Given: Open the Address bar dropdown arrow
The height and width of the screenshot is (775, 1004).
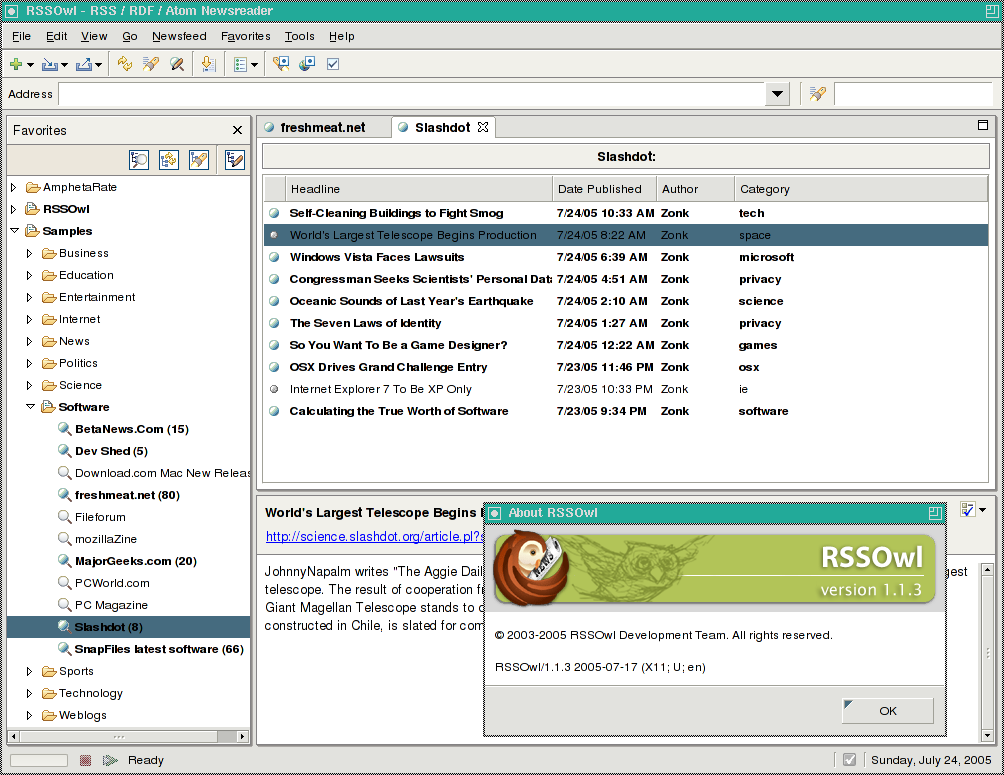Looking at the screenshot, I should pos(777,94).
